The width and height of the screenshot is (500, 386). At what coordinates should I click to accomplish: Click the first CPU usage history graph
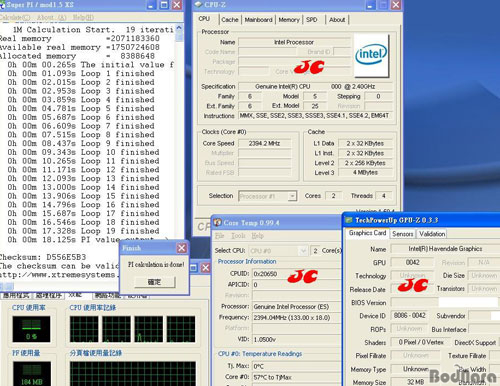pyautogui.click(x=84, y=329)
